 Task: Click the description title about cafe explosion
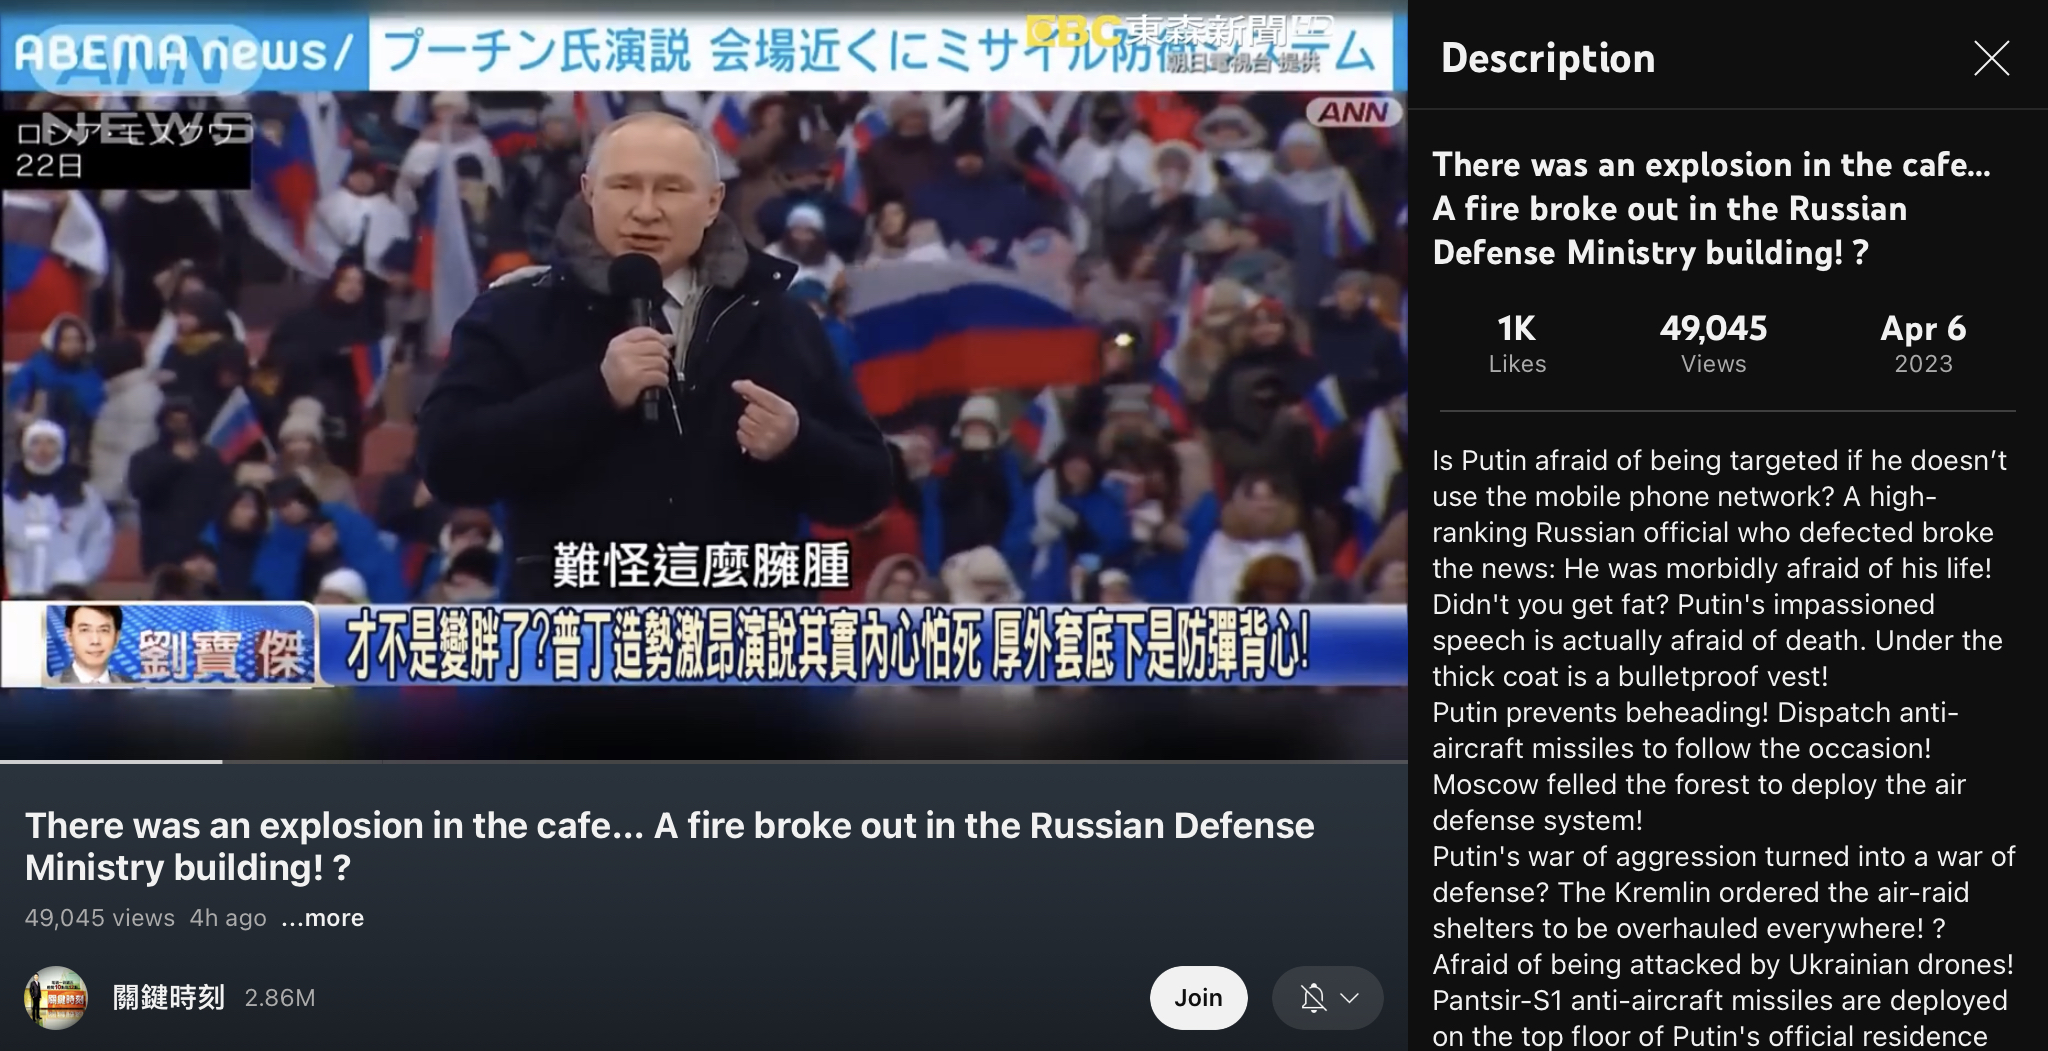[x=1711, y=208]
